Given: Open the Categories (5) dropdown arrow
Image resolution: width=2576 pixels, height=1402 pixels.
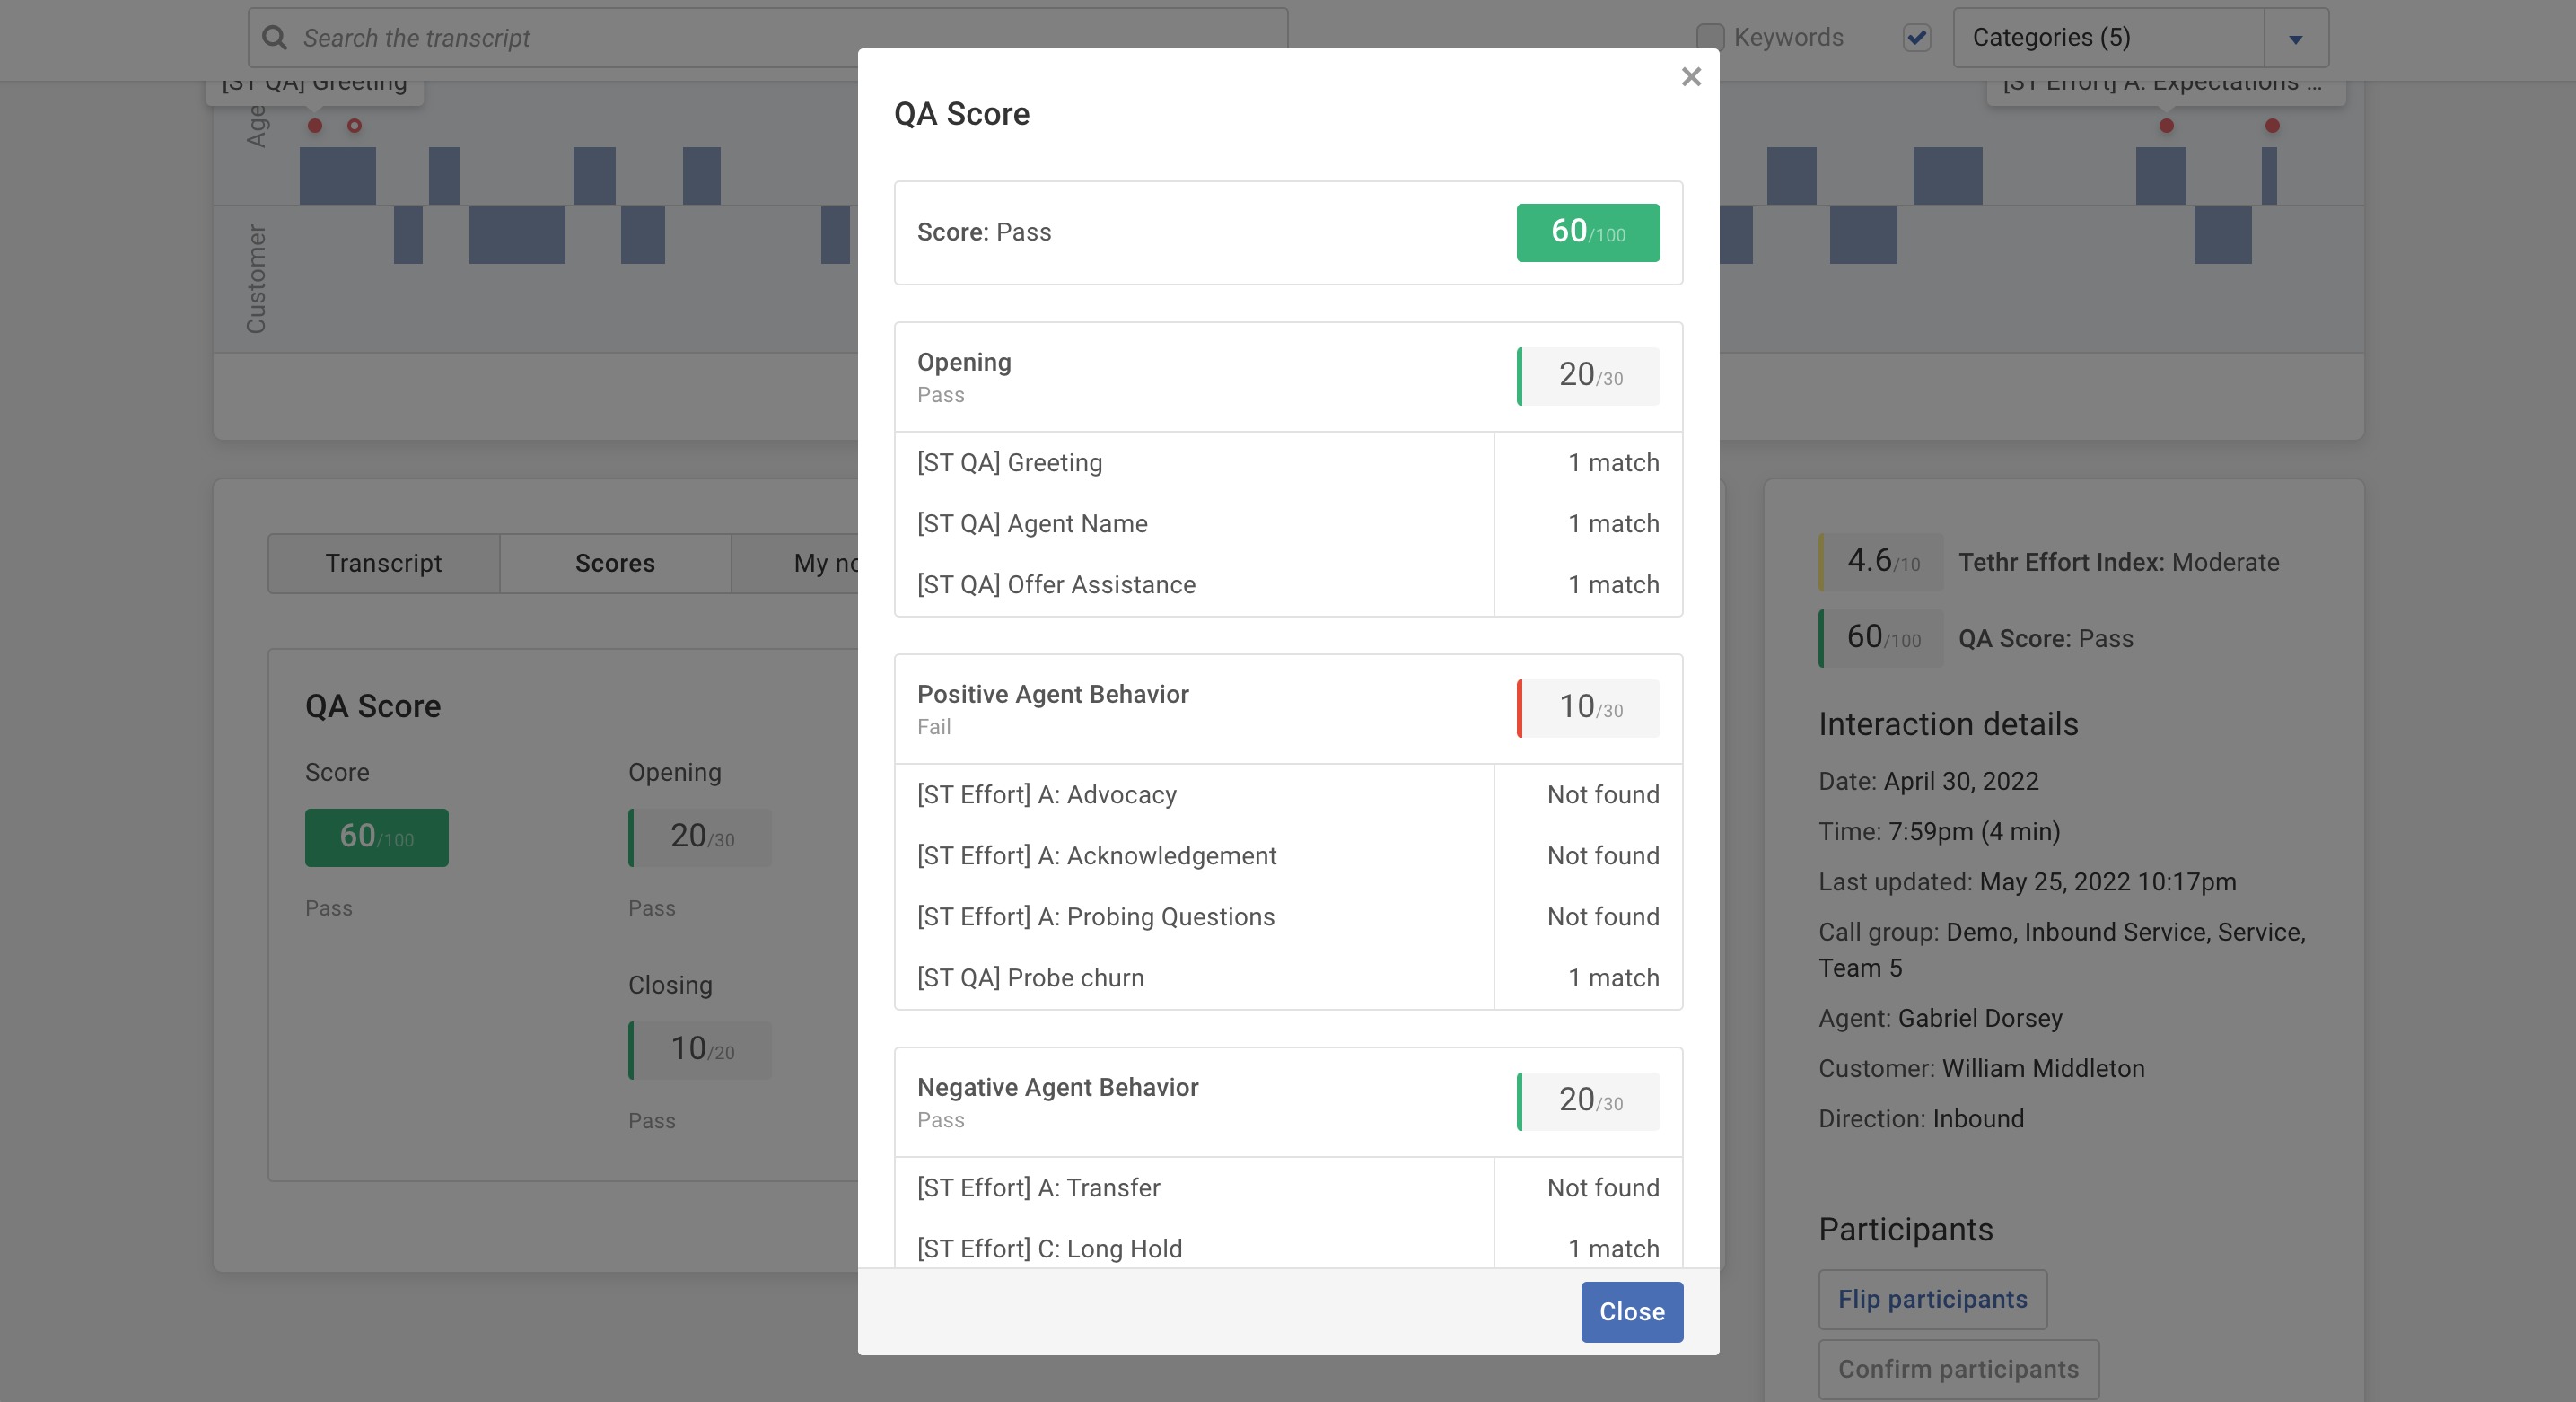Looking at the screenshot, I should [2295, 39].
